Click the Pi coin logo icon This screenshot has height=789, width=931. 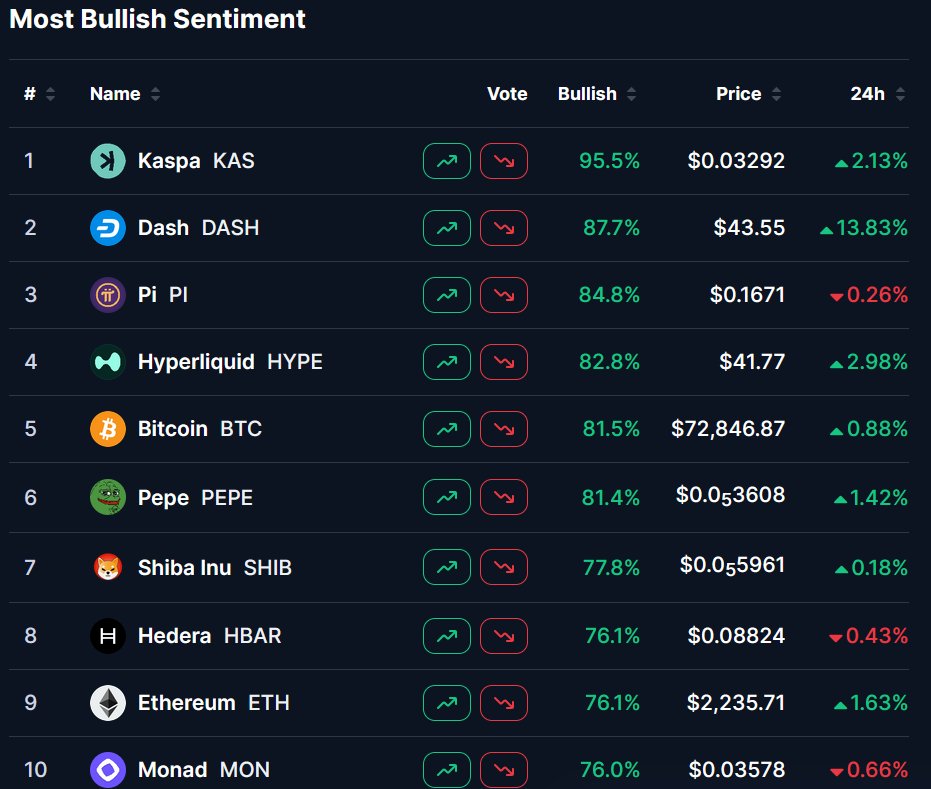(x=108, y=295)
